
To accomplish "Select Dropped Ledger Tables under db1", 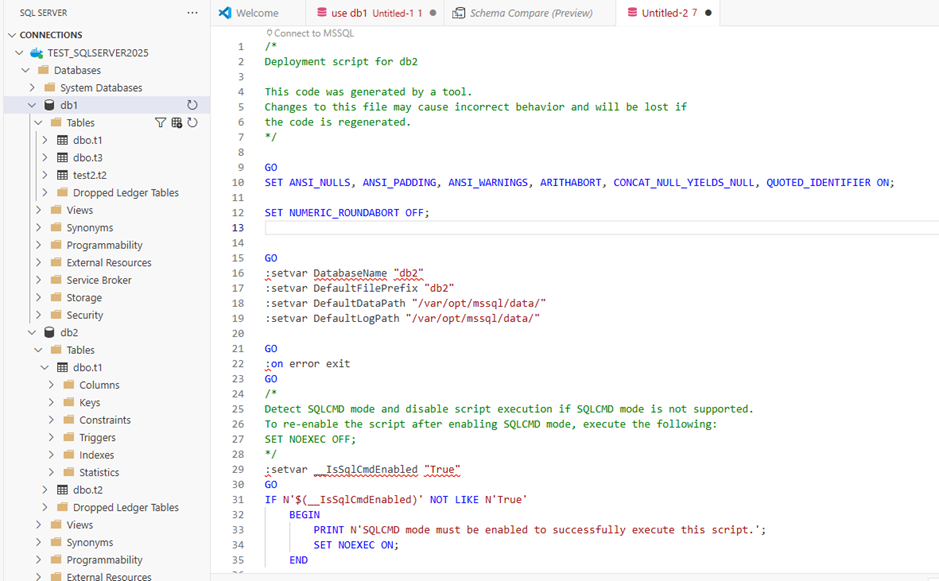I will [x=126, y=192].
